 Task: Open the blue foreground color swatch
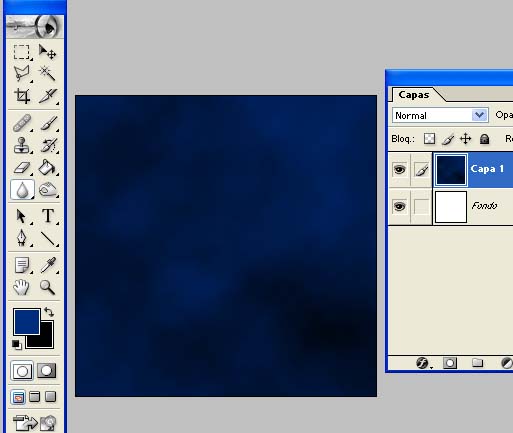coord(27,321)
